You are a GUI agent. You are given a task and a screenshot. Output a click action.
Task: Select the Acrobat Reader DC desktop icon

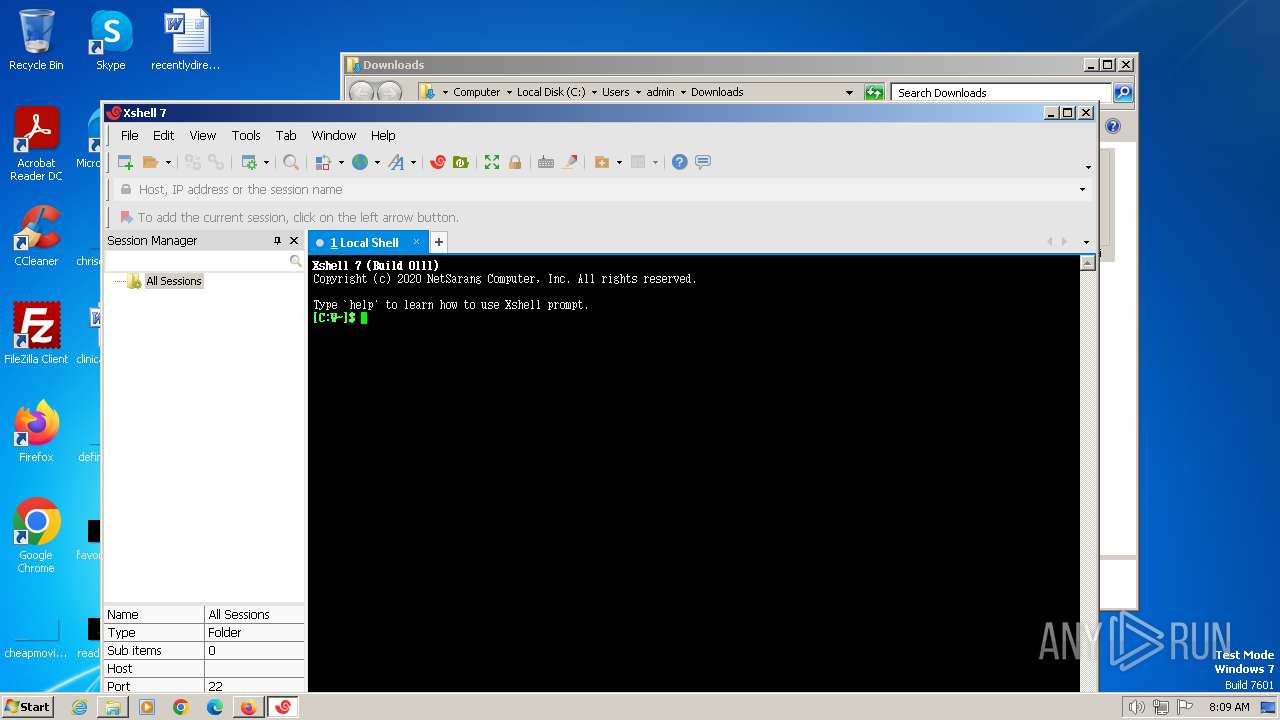[36, 145]
